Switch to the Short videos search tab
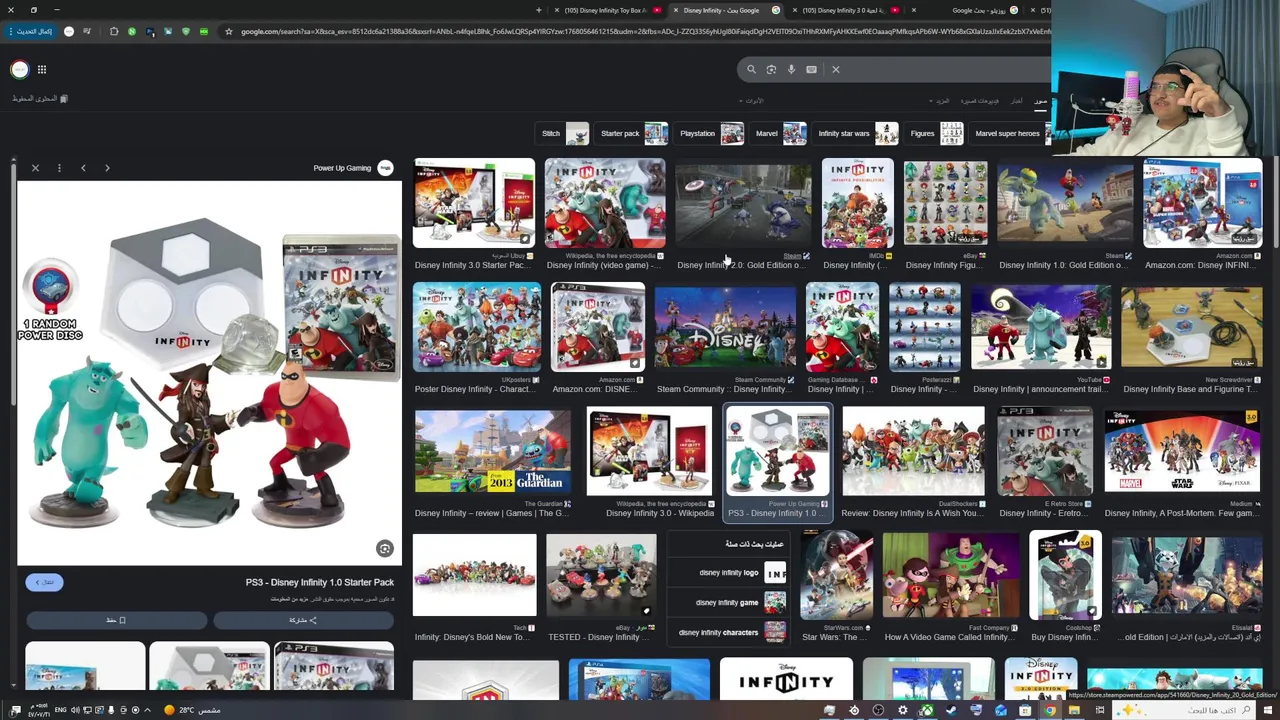This screenshot has width=1280, height=720. [979, 101]
